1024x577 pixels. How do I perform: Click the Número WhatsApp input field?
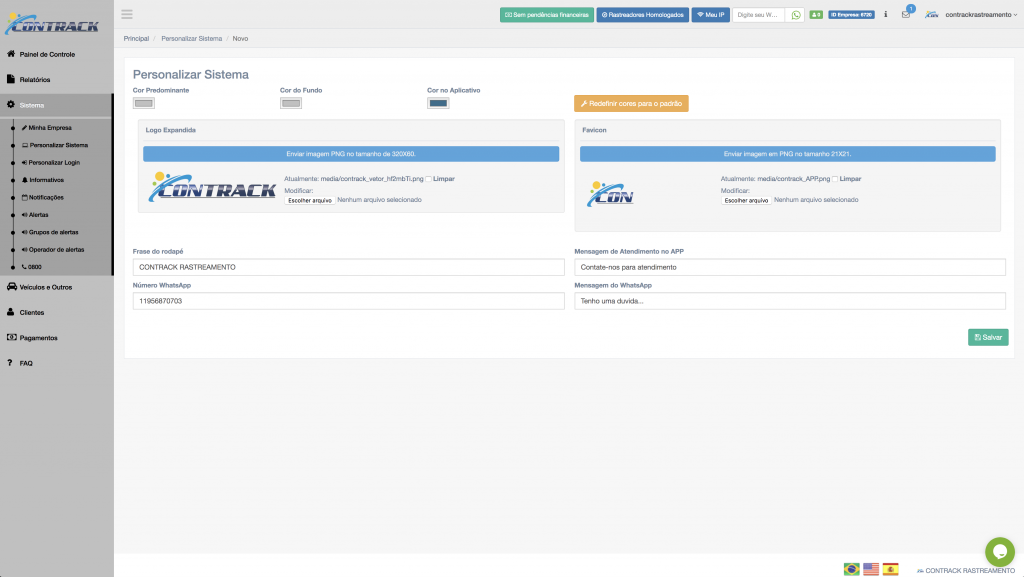click(348, 301)
